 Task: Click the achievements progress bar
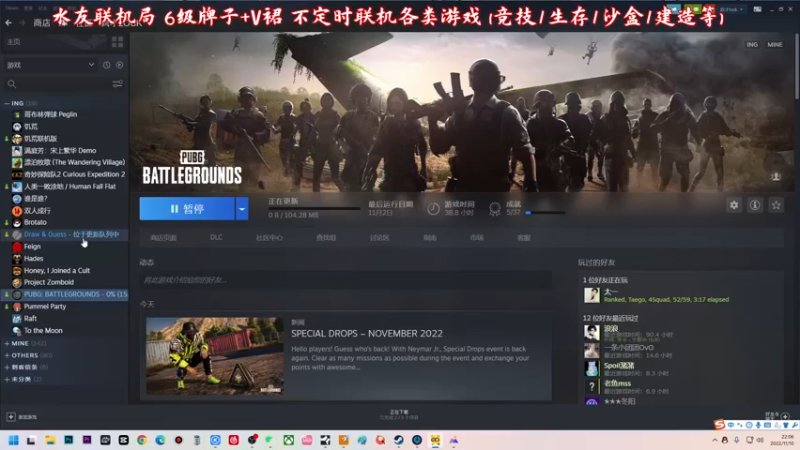545,212
